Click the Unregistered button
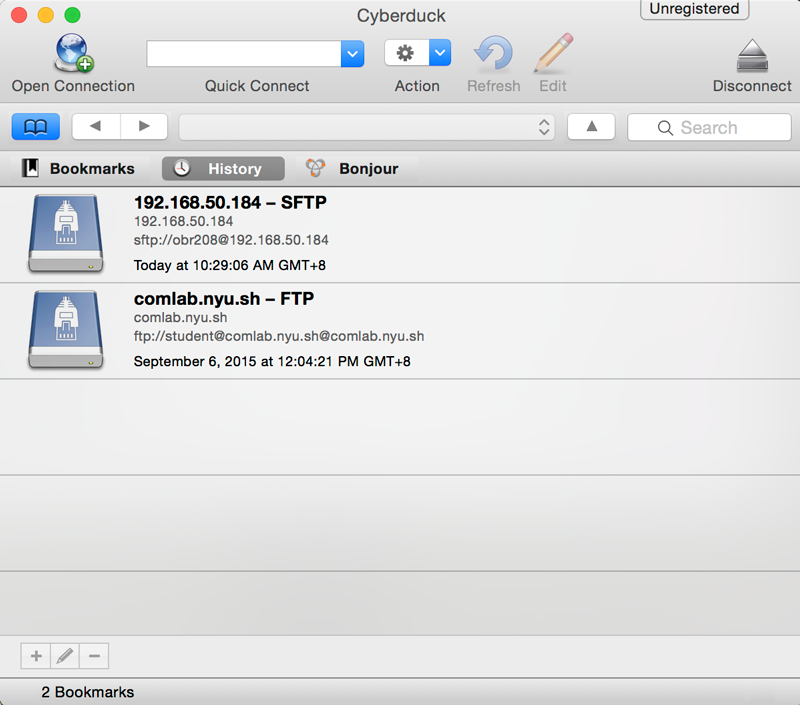The image size is (800, 705). coord(694,9)
